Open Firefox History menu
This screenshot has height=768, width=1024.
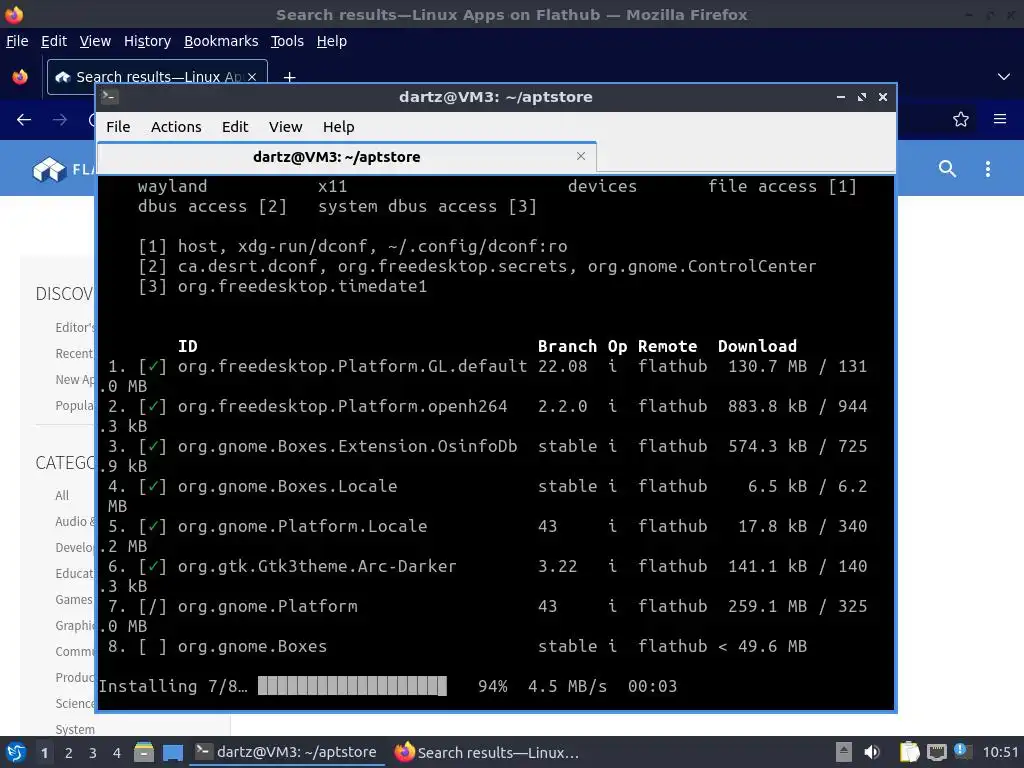[147, 41]
